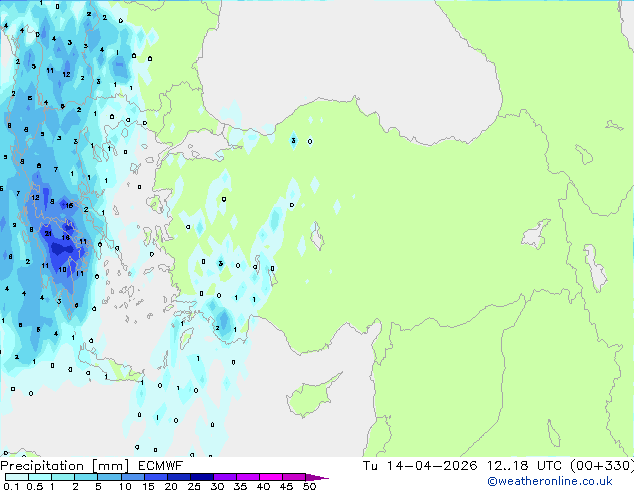
Task: Click the 'Precipitation [mm]' label
Action: 64,466
